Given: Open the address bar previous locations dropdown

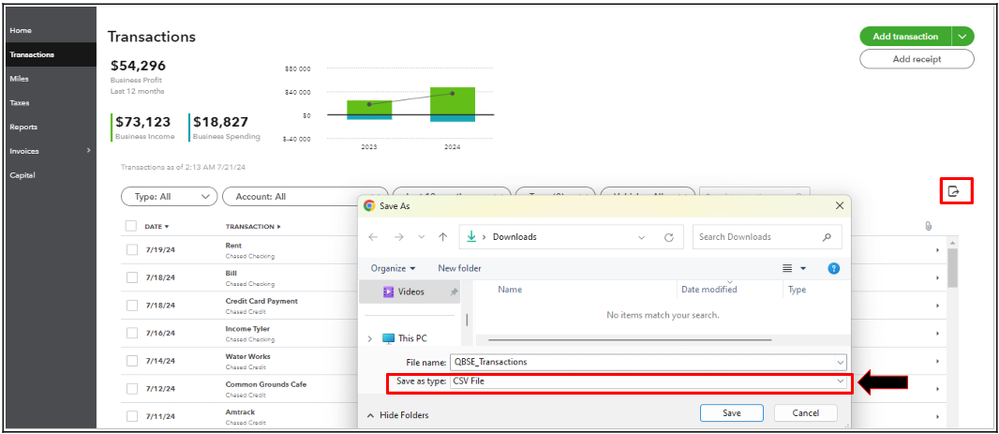Looking at the screenshot, I should pyautogui.click(x=641, y=237).
